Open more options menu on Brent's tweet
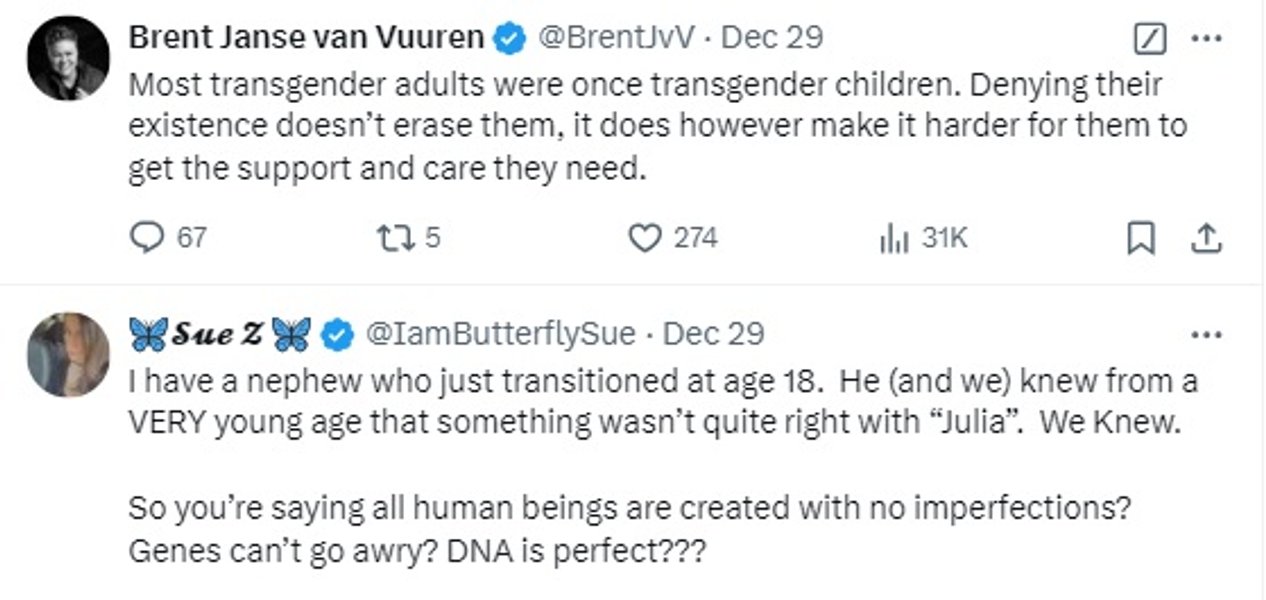 pos(1208,39)
